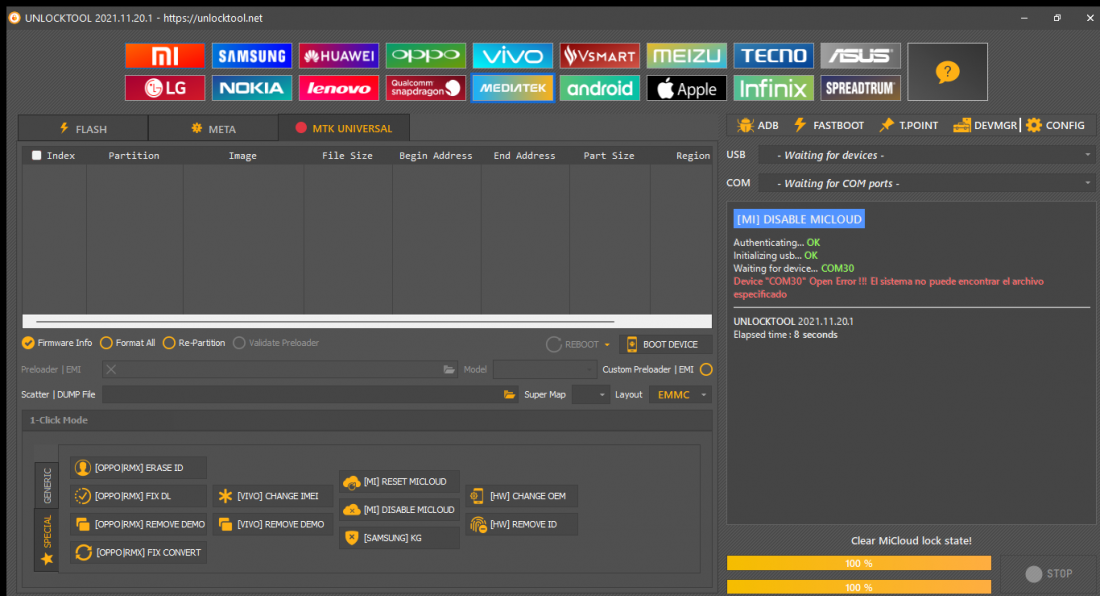
Task: Click the upper 100 % progress bar
Action: click(x=859, y=563)
